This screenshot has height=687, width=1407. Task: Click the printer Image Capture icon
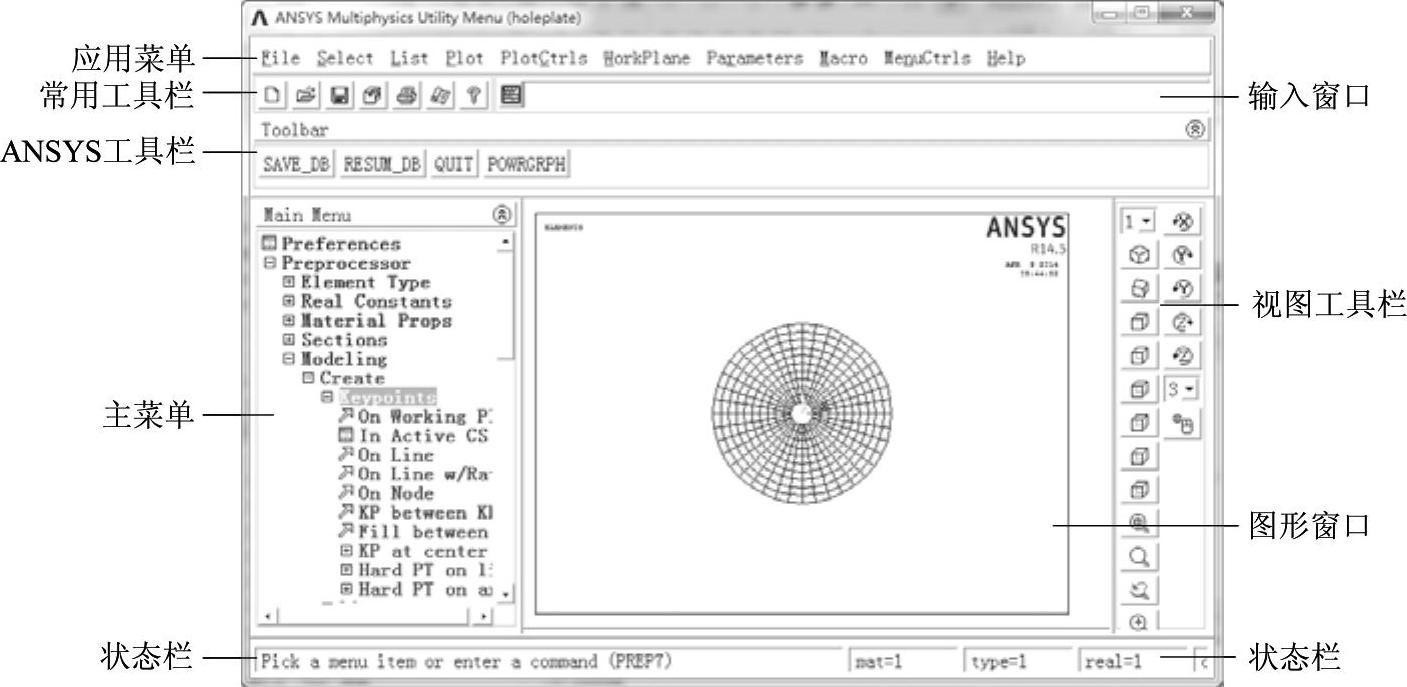coord(408,96)
